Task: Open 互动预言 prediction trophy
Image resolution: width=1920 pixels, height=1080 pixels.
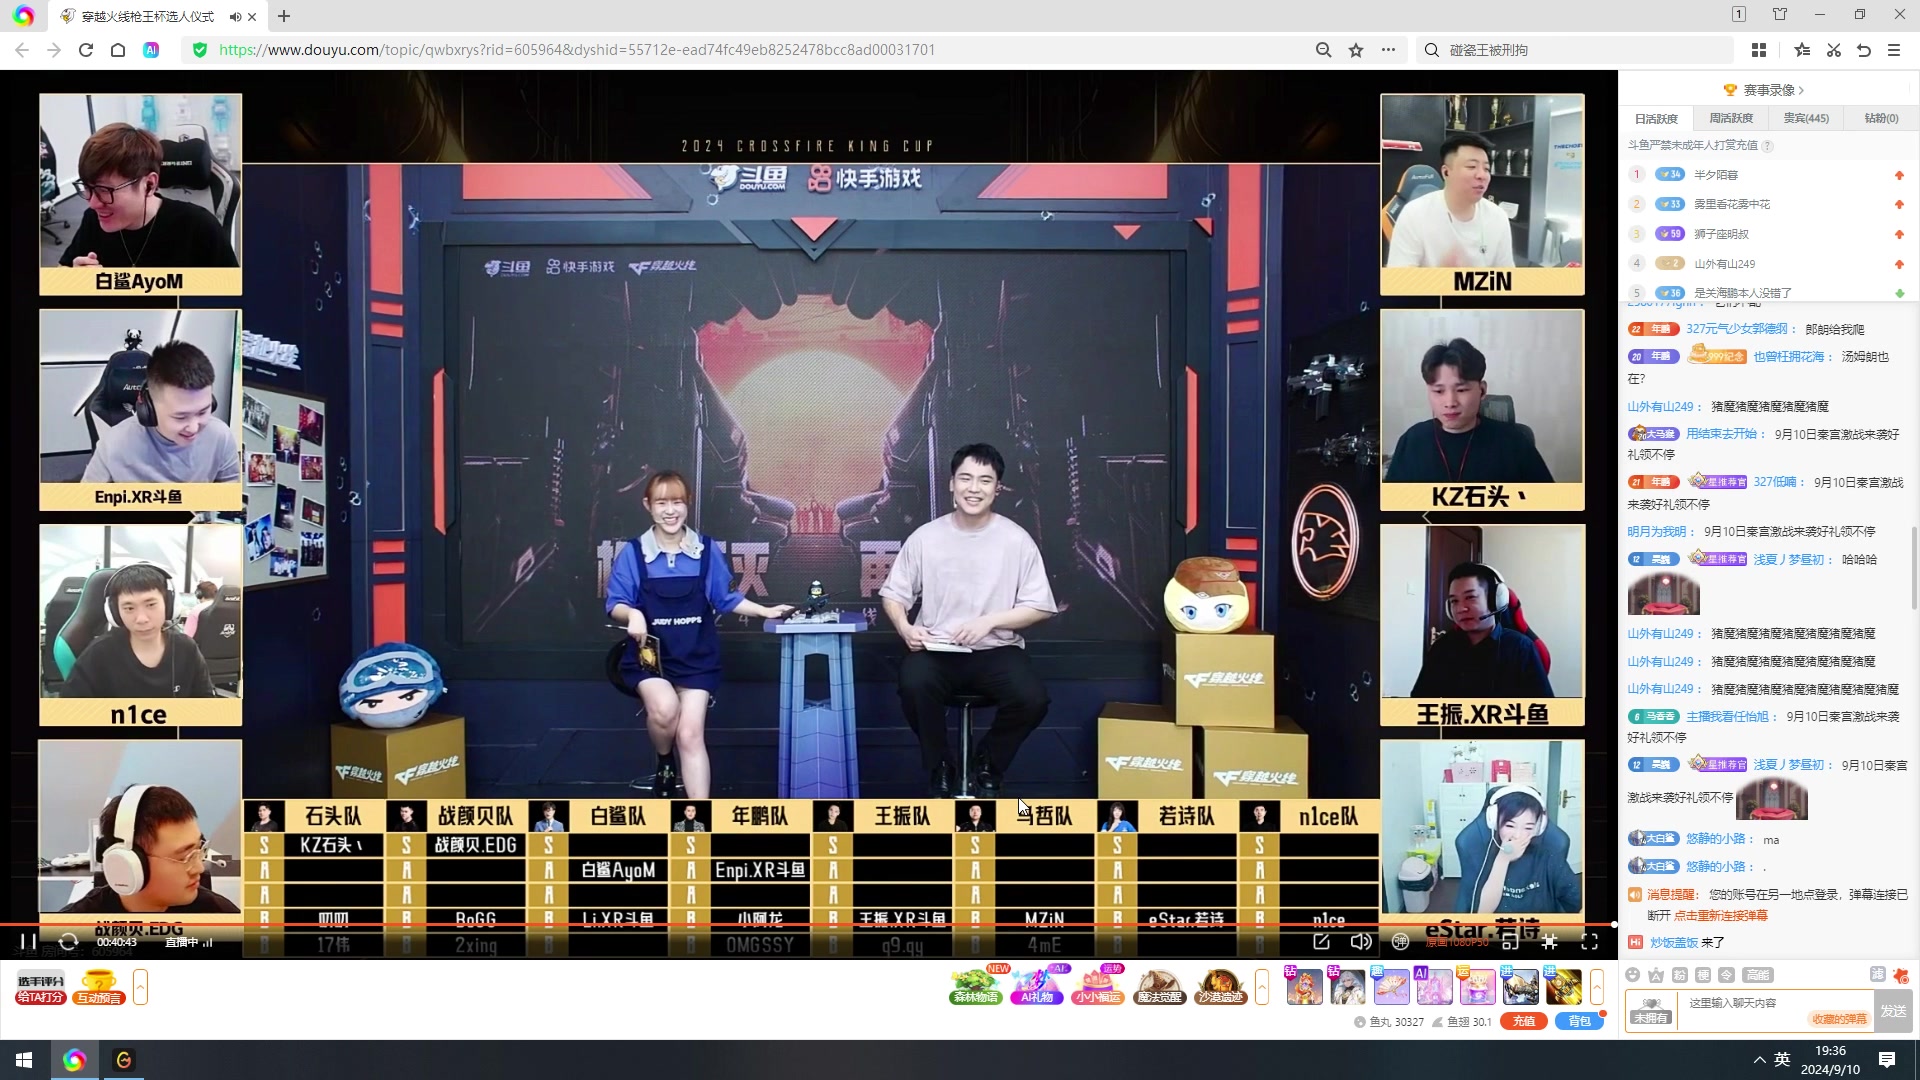Action: [x=98, y=988]
